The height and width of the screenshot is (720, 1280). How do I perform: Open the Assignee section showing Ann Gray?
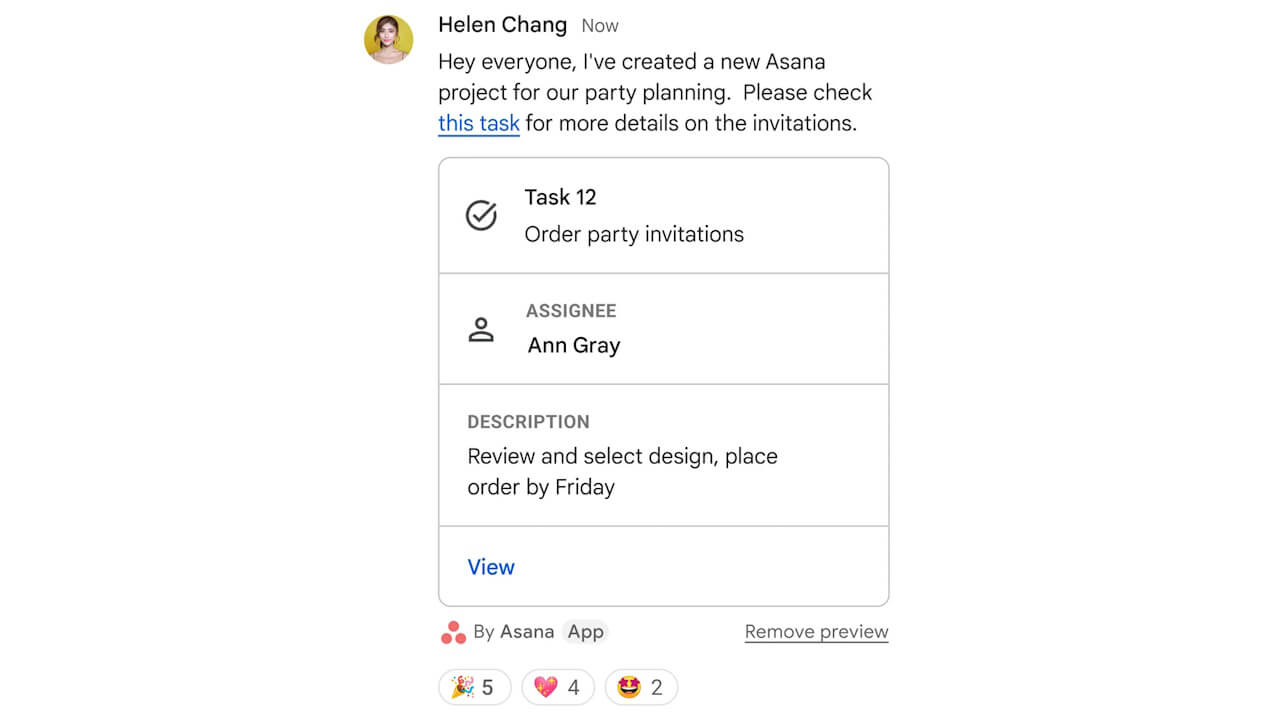click(x=663, y=328)
